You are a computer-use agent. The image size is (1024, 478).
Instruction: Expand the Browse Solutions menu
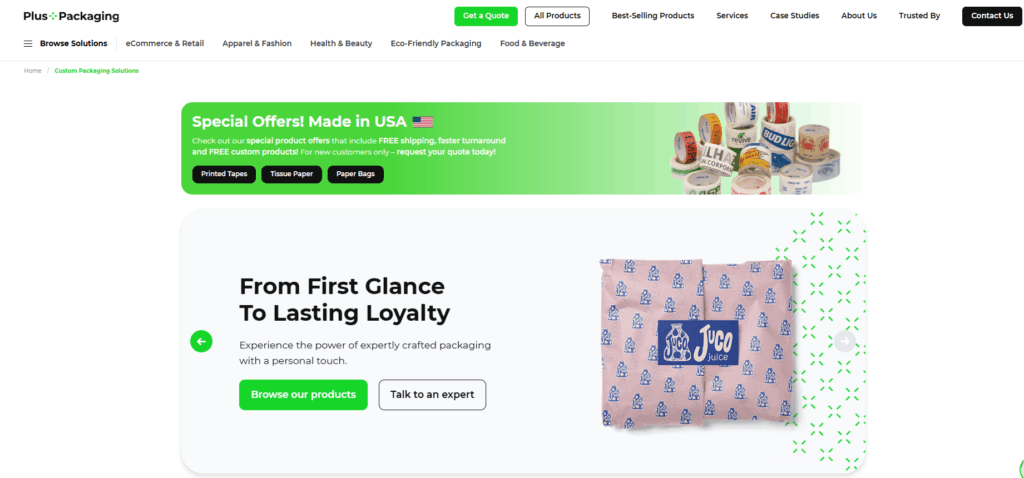[73, 44]
